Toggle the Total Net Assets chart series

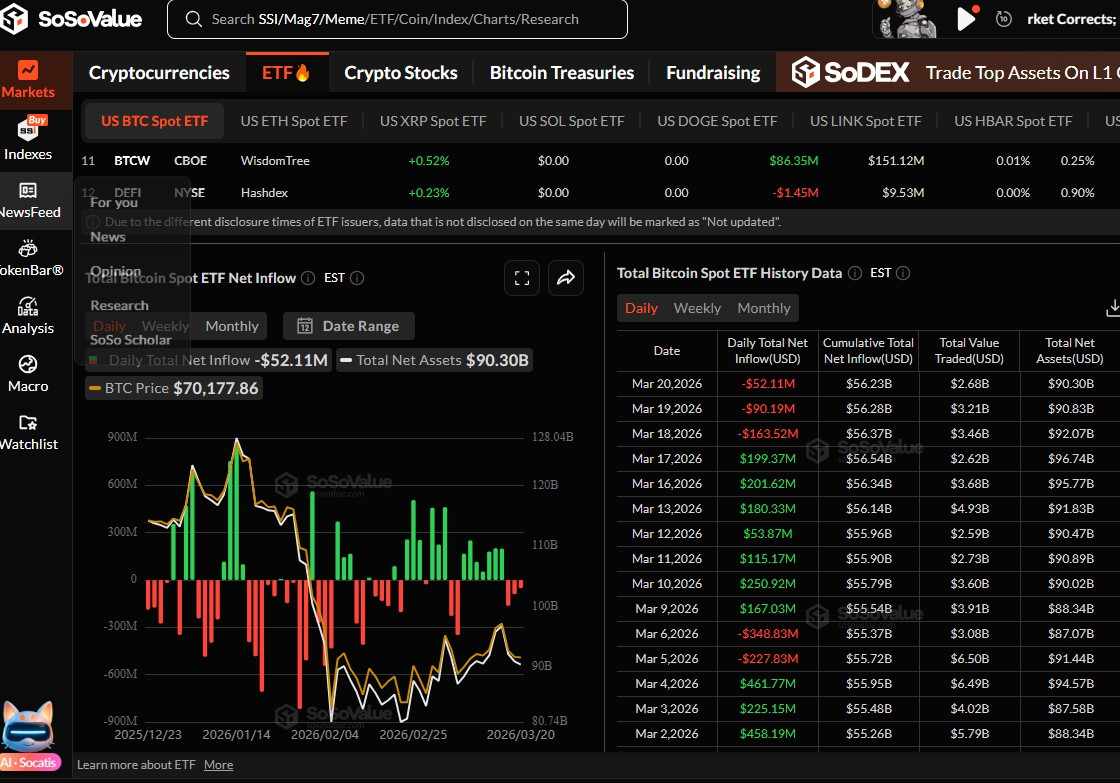434,360
